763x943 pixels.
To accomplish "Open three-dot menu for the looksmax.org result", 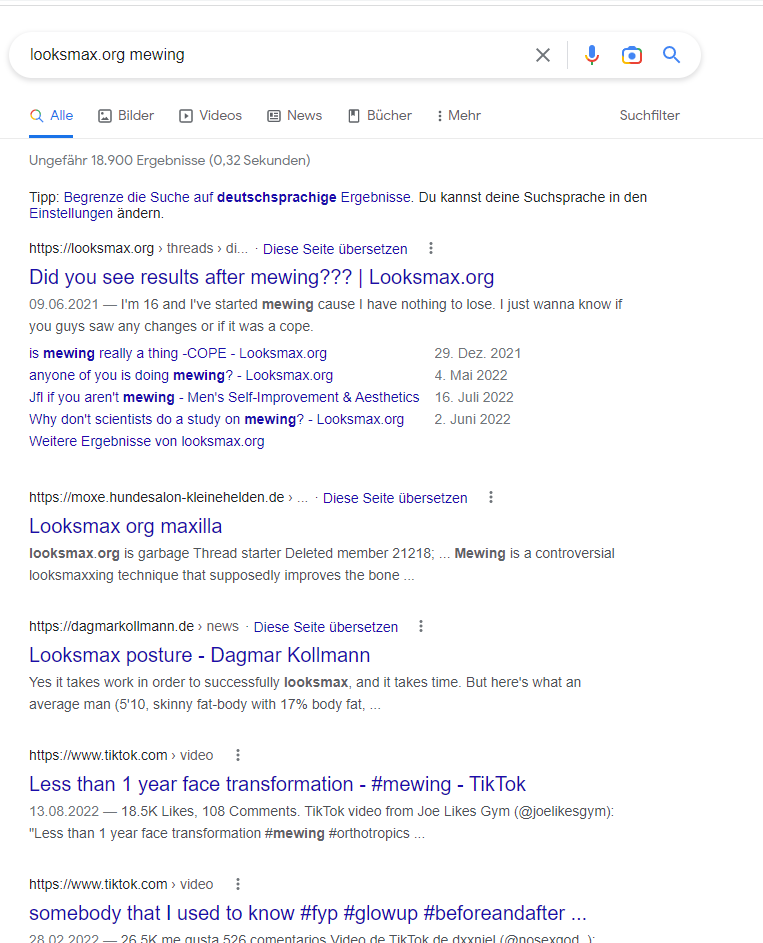I will (x=431, y=248).
